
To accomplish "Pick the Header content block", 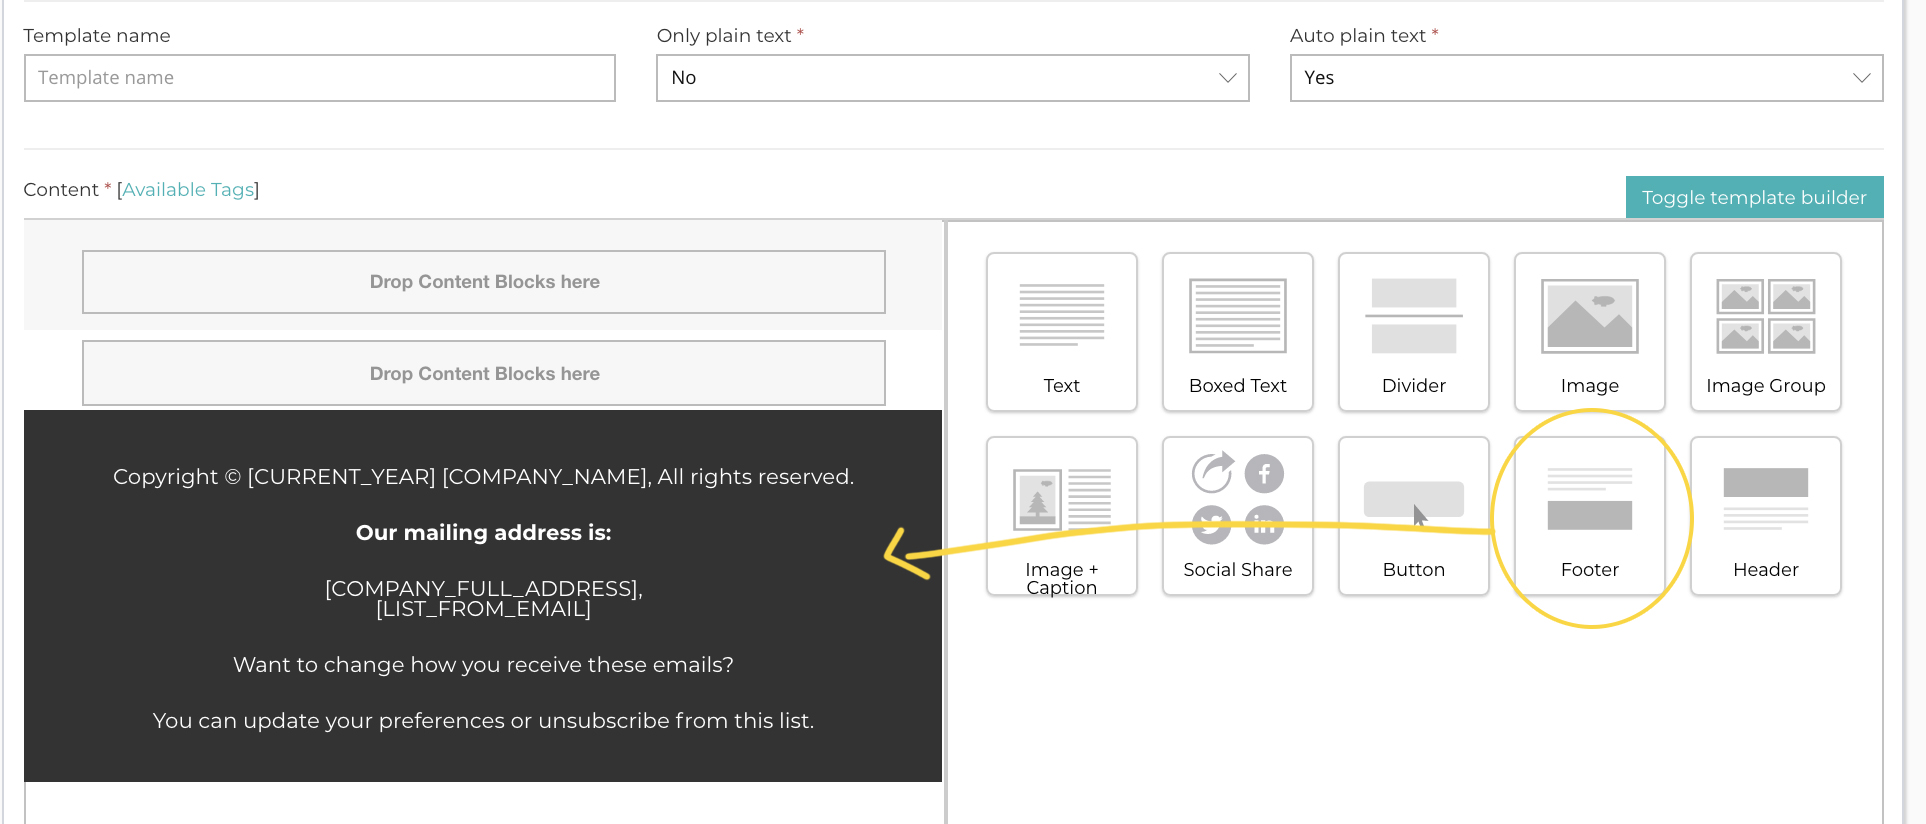I will click(1765, 516).
